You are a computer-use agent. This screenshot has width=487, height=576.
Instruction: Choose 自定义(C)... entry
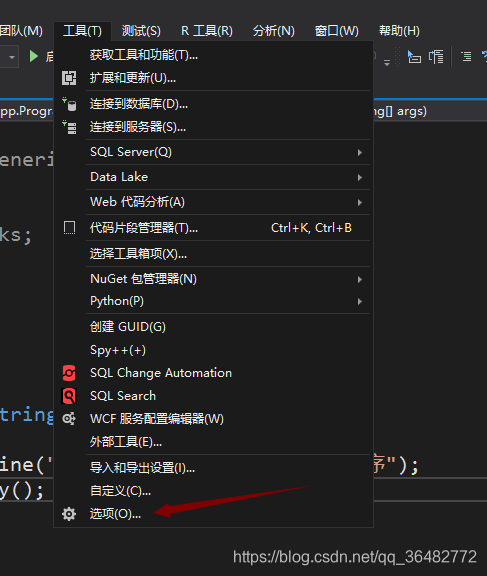[x=213, y=491]
